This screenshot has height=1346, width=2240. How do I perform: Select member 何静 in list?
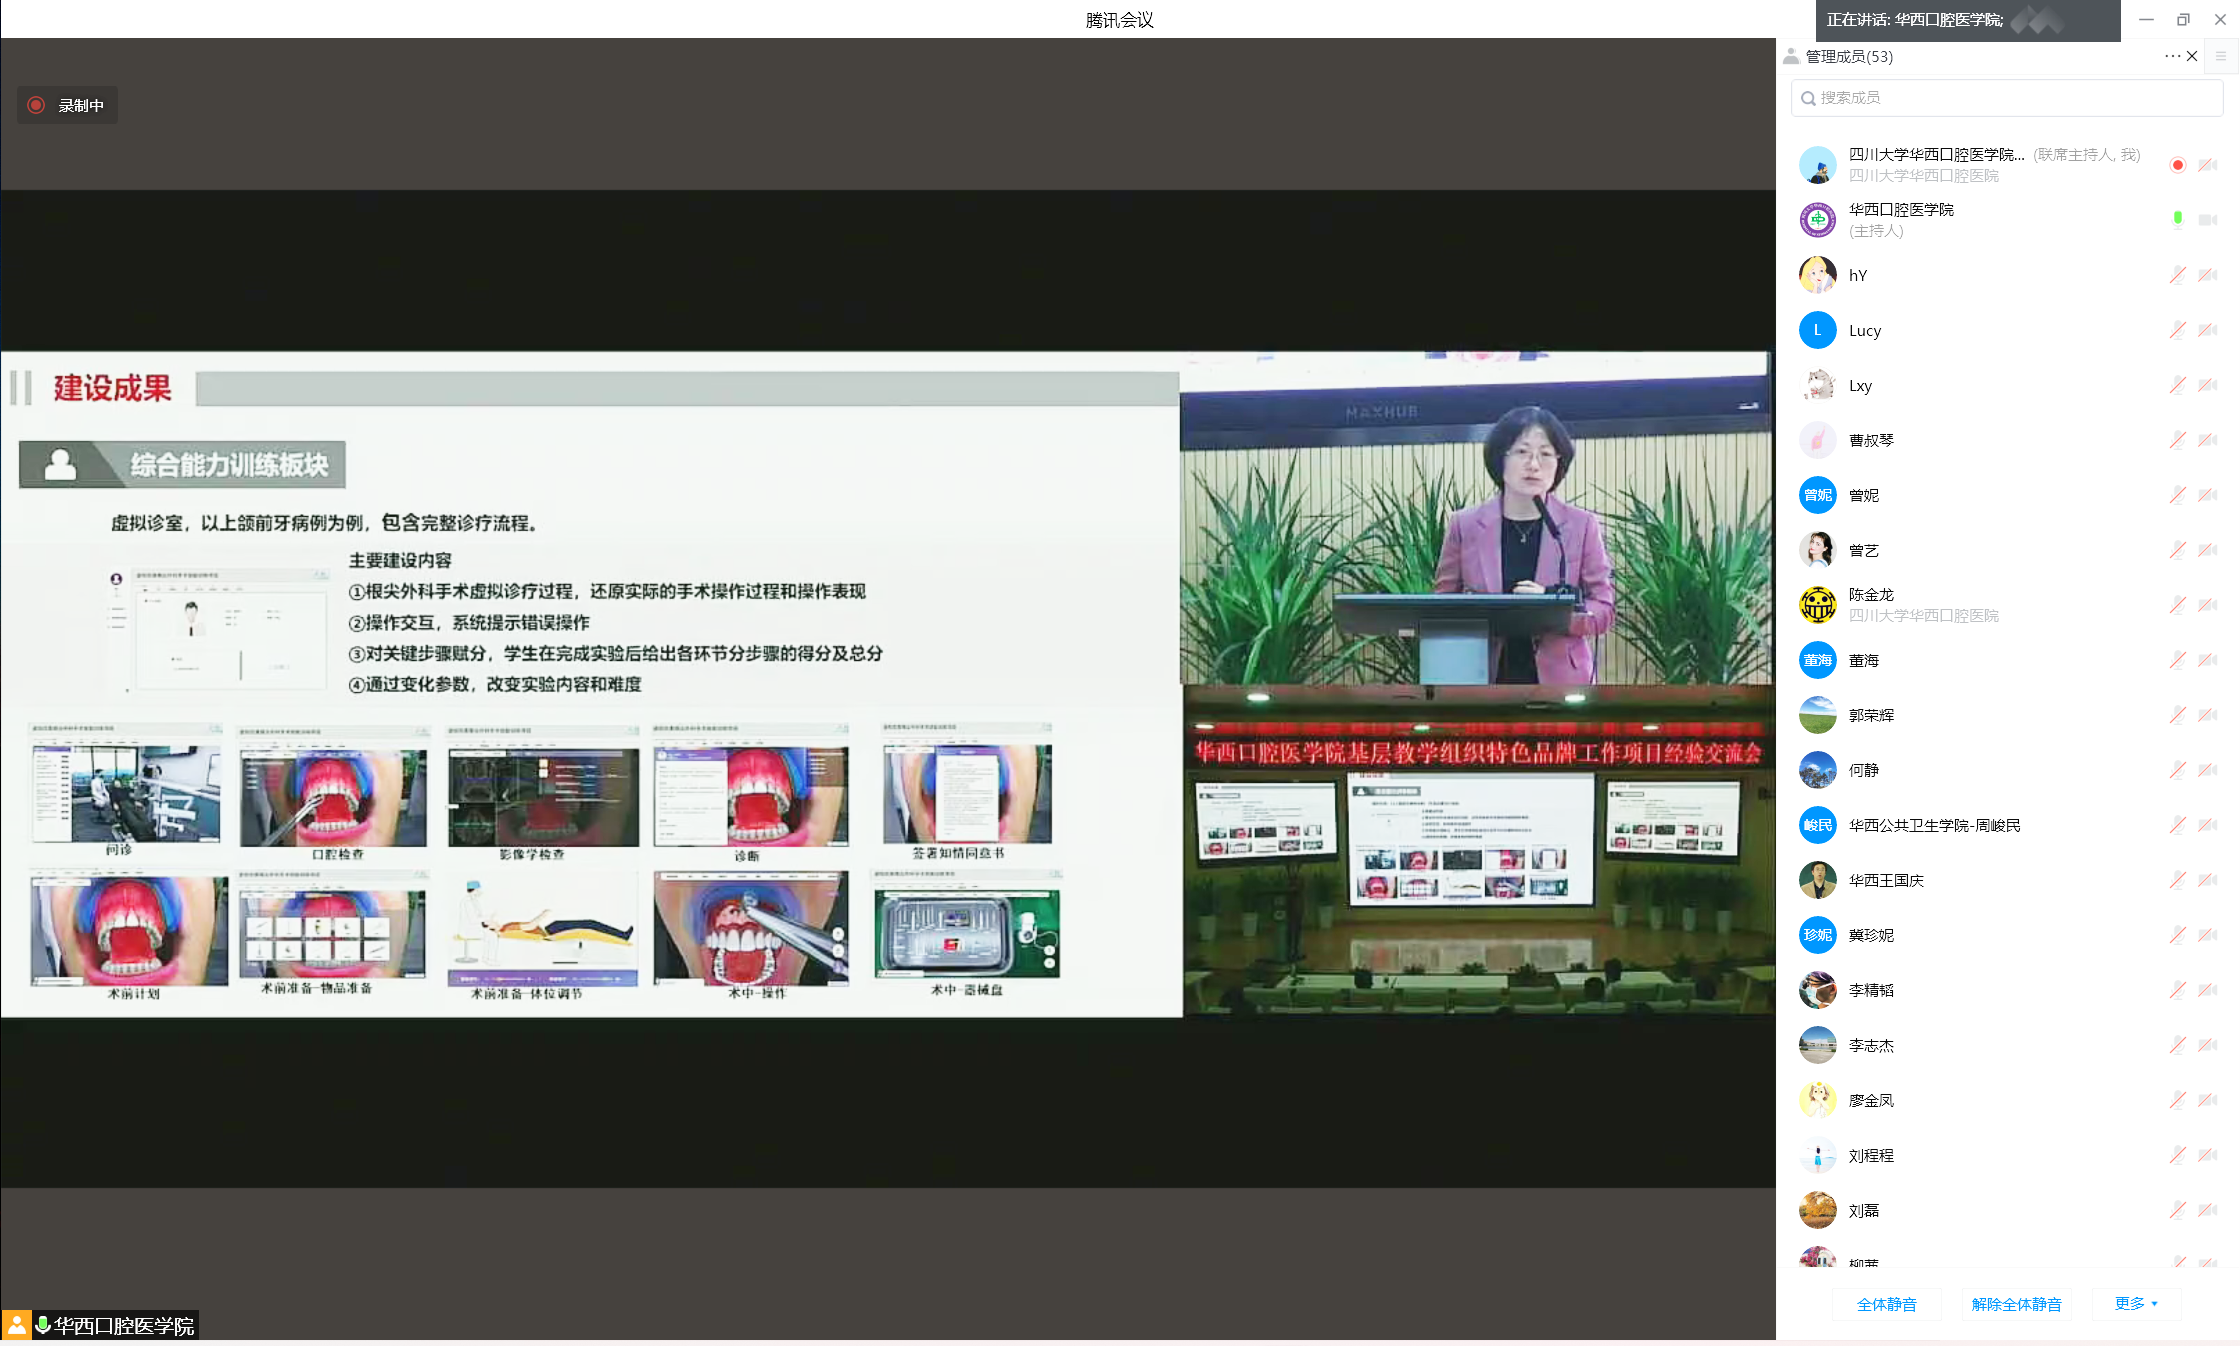pos(2007,770)
